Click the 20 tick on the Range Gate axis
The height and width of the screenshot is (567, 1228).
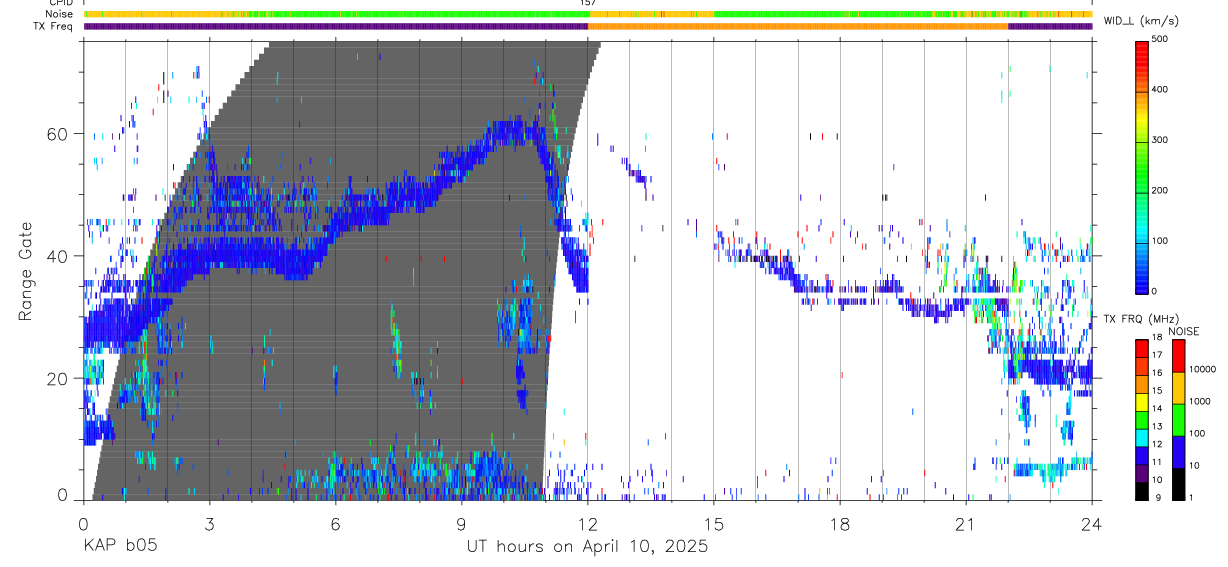[x=58, y=378]
